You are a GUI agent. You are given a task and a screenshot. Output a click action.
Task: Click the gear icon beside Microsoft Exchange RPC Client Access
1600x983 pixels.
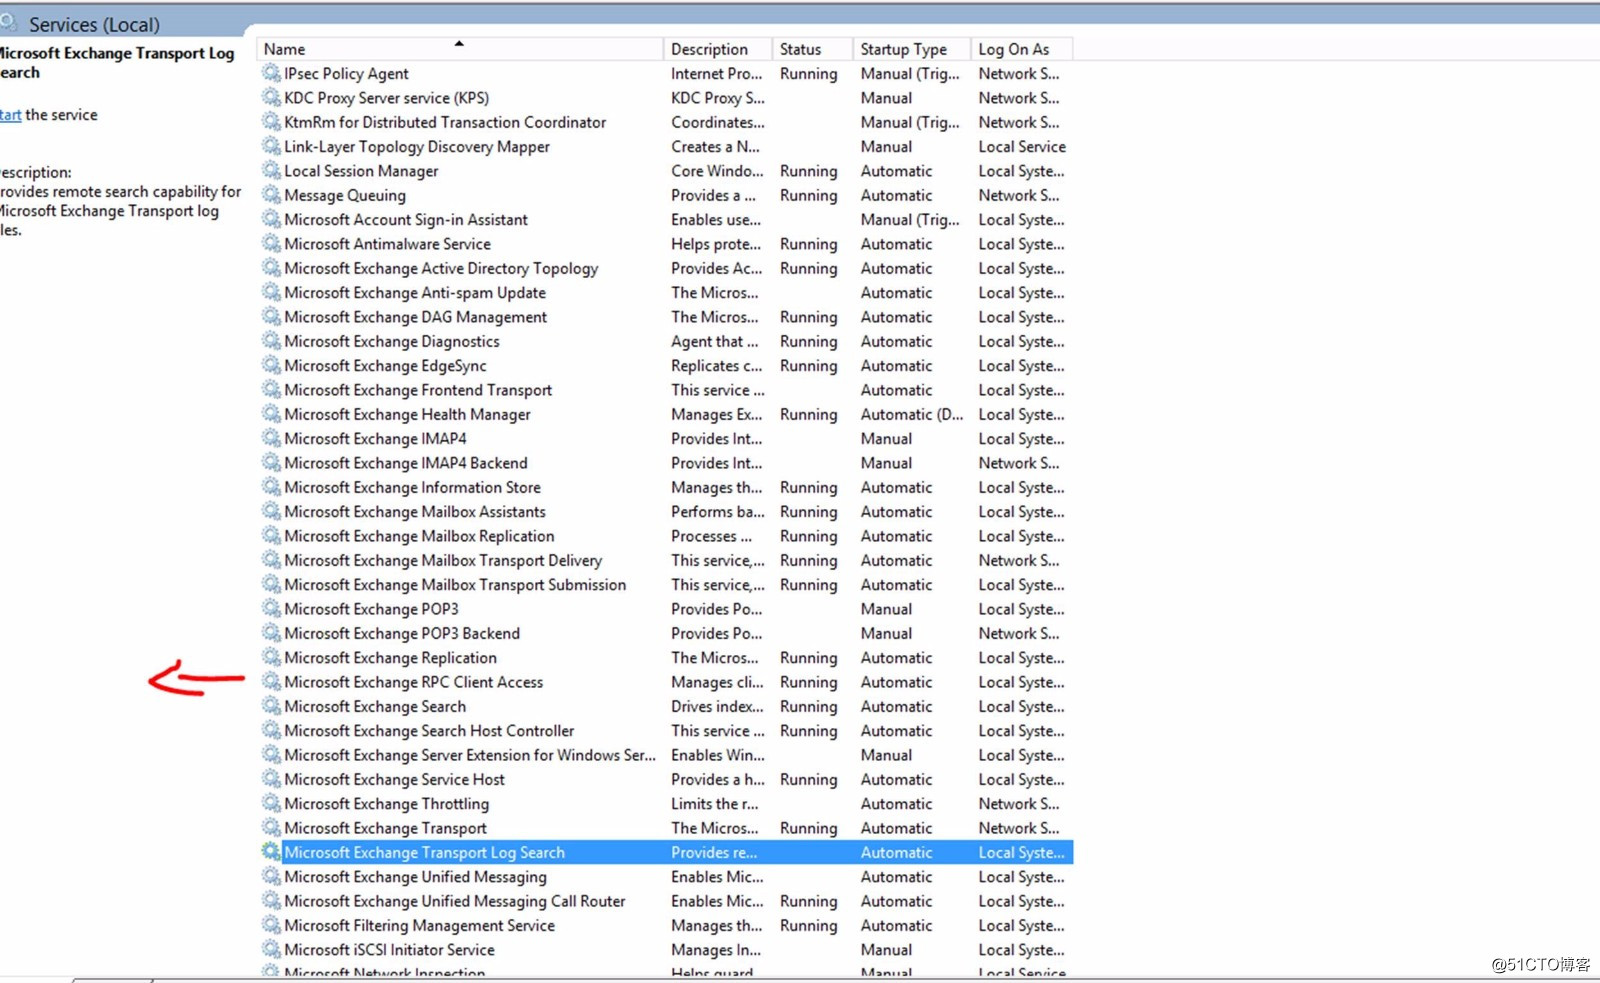271,681
